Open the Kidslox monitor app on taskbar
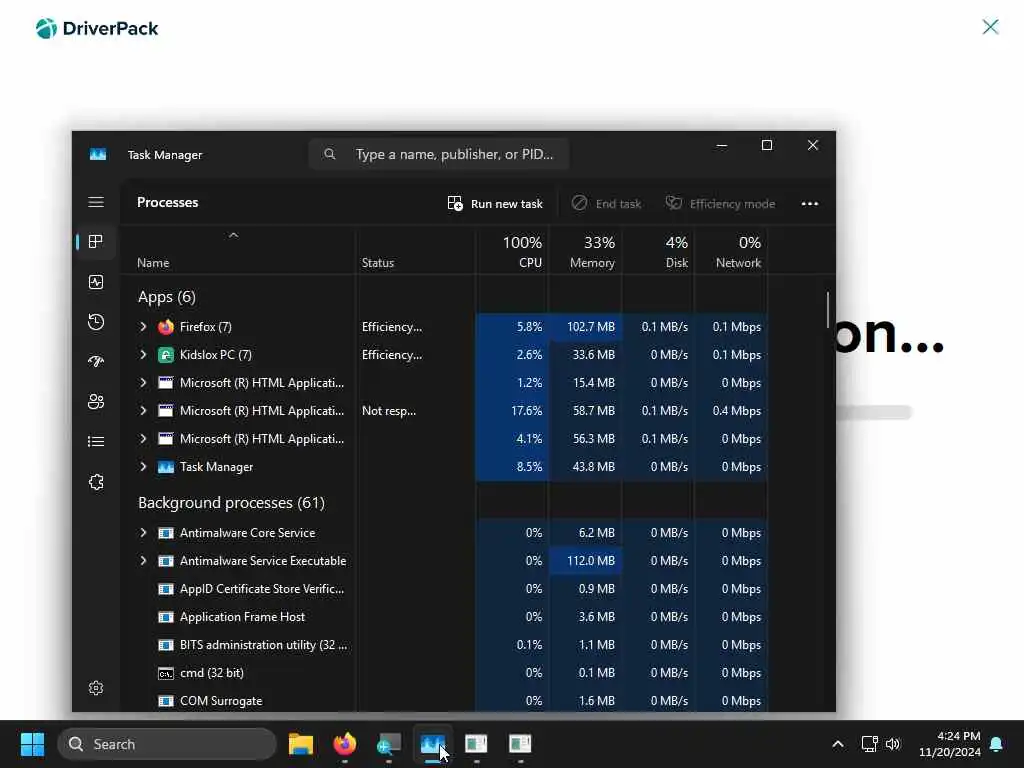1024x768 pixels. 389,744
